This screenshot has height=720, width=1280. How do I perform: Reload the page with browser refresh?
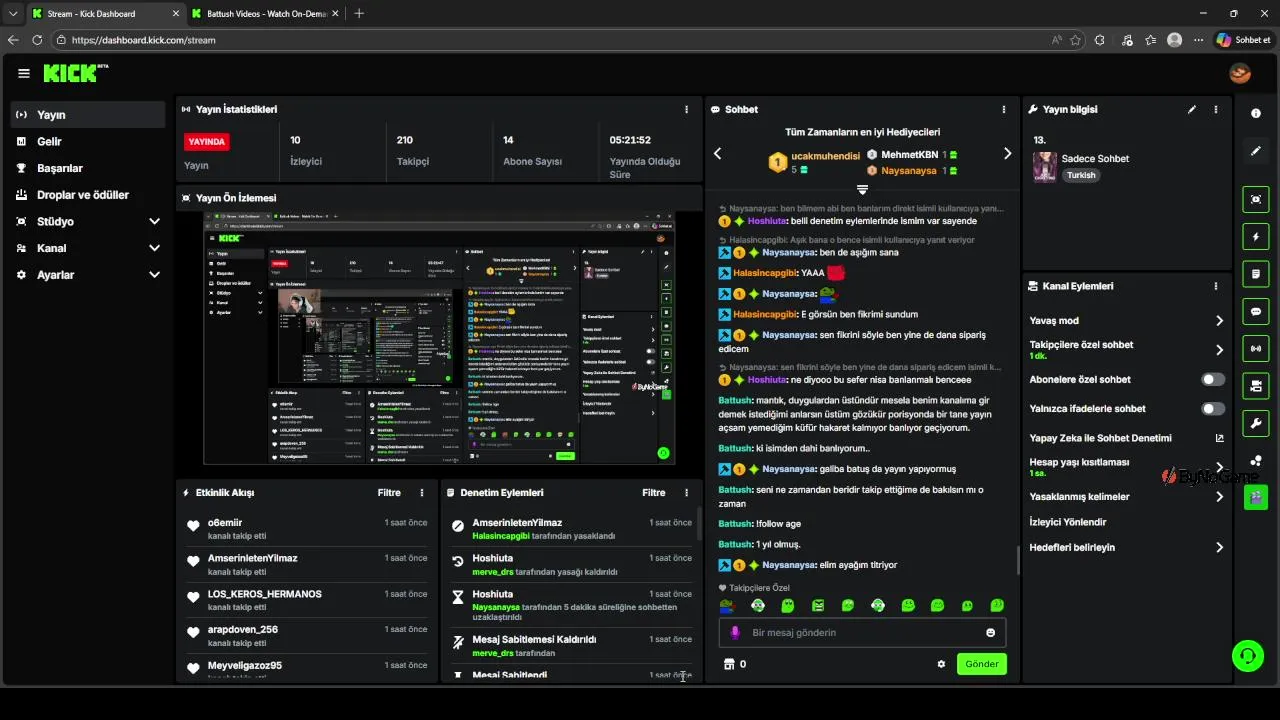pyautogui.click(x=37, y=40)
